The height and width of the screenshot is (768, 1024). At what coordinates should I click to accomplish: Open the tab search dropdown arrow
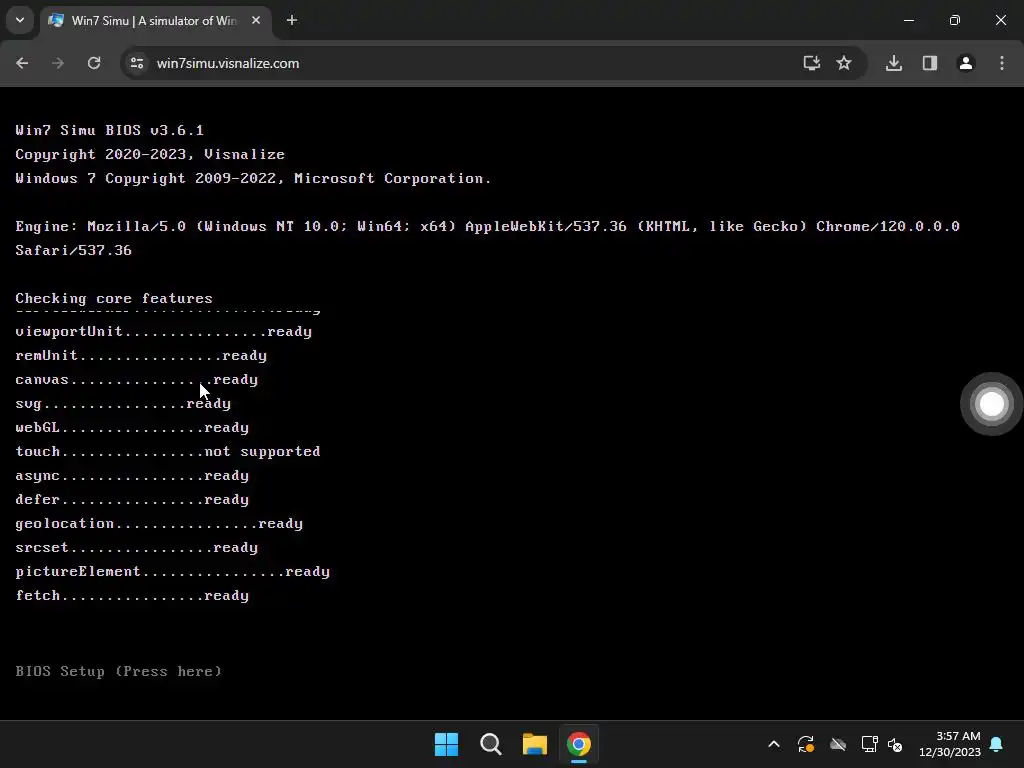pyautogui.click(x=20, y=20)
